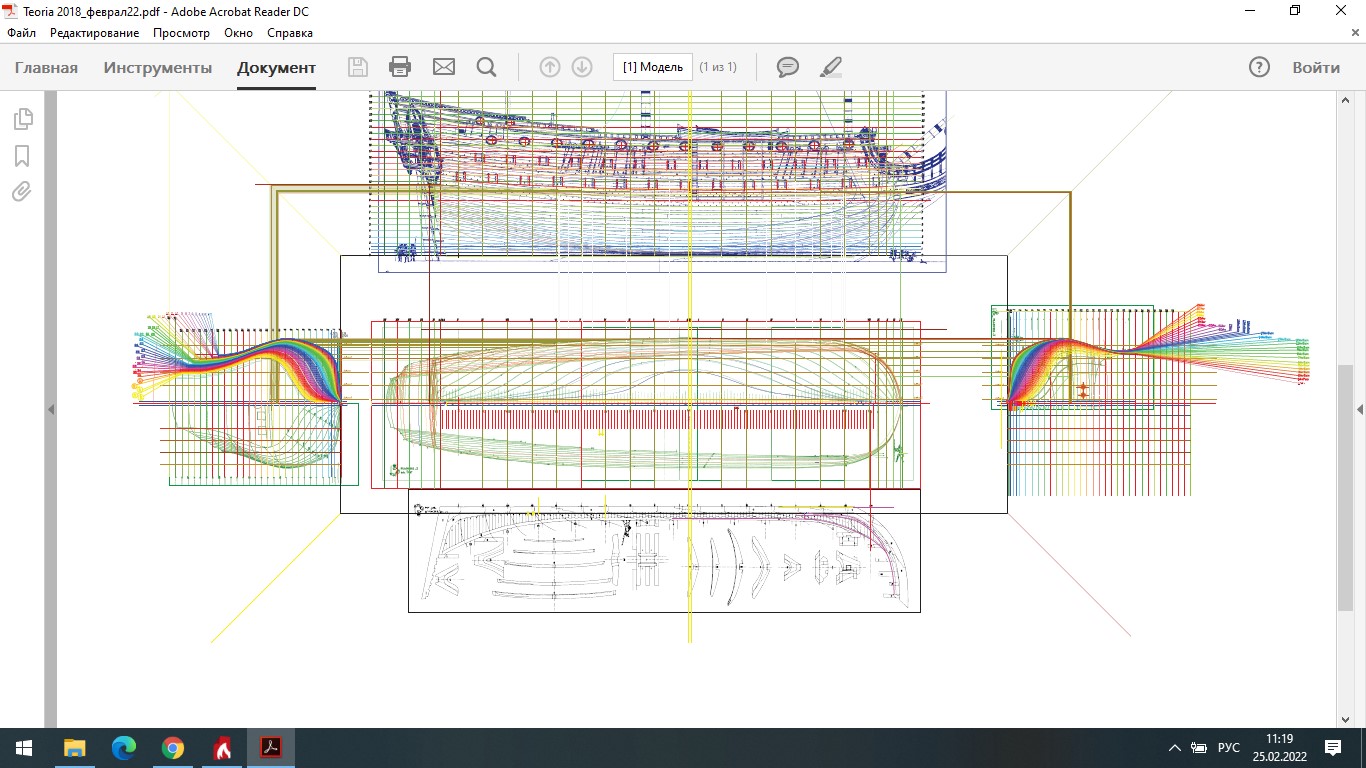Switch input language РУС

tap(1229, 748)
